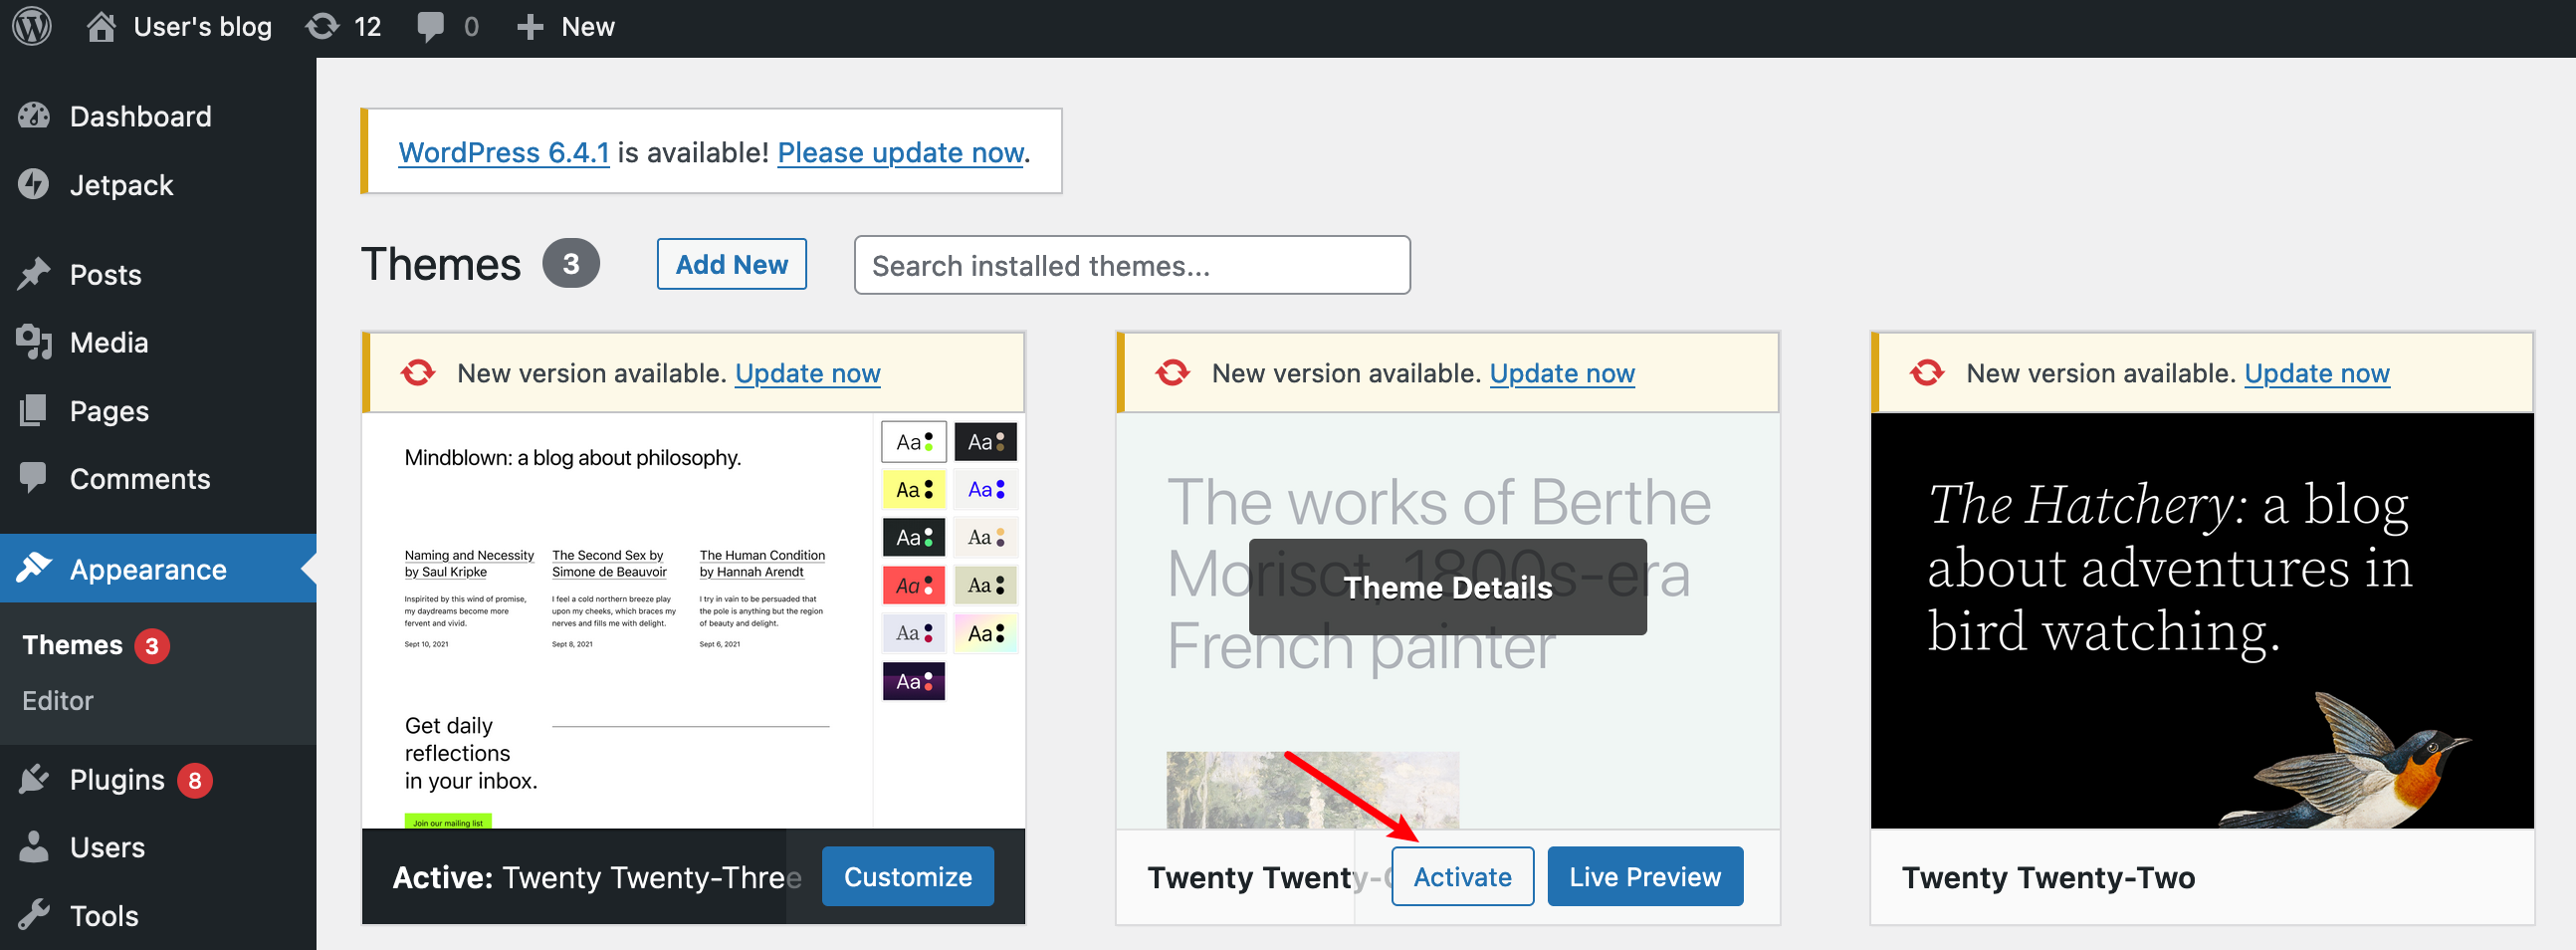Click Update now for Twenty Twenty-Three
The width and height of the screenshot is (2576, 950).
tap(808, 373)
